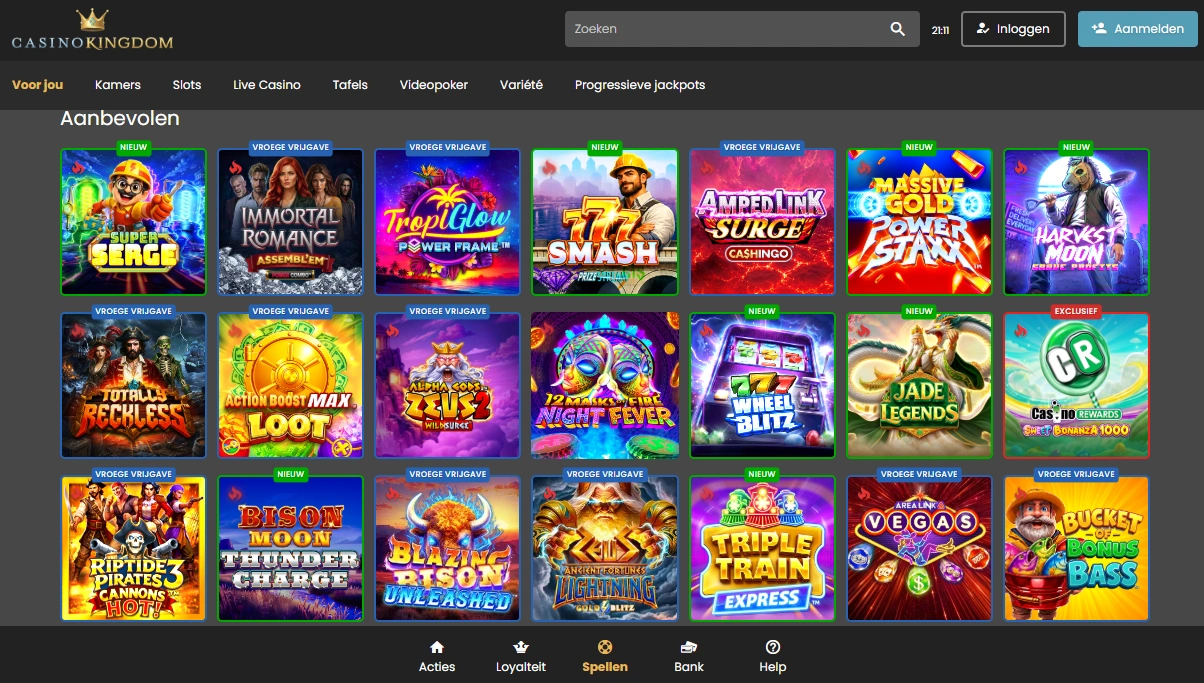The width and height of the screenshot is (1204, 683).
Task: Open the Live Casino tab
Action: click(267, 85)
